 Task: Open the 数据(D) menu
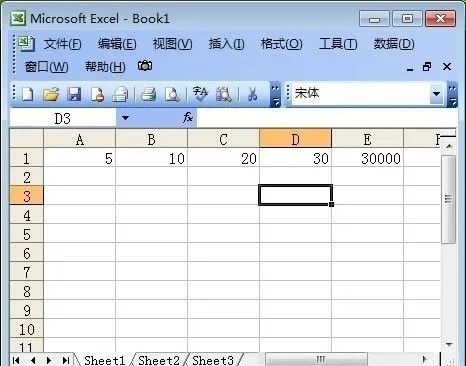click(394, 44)
